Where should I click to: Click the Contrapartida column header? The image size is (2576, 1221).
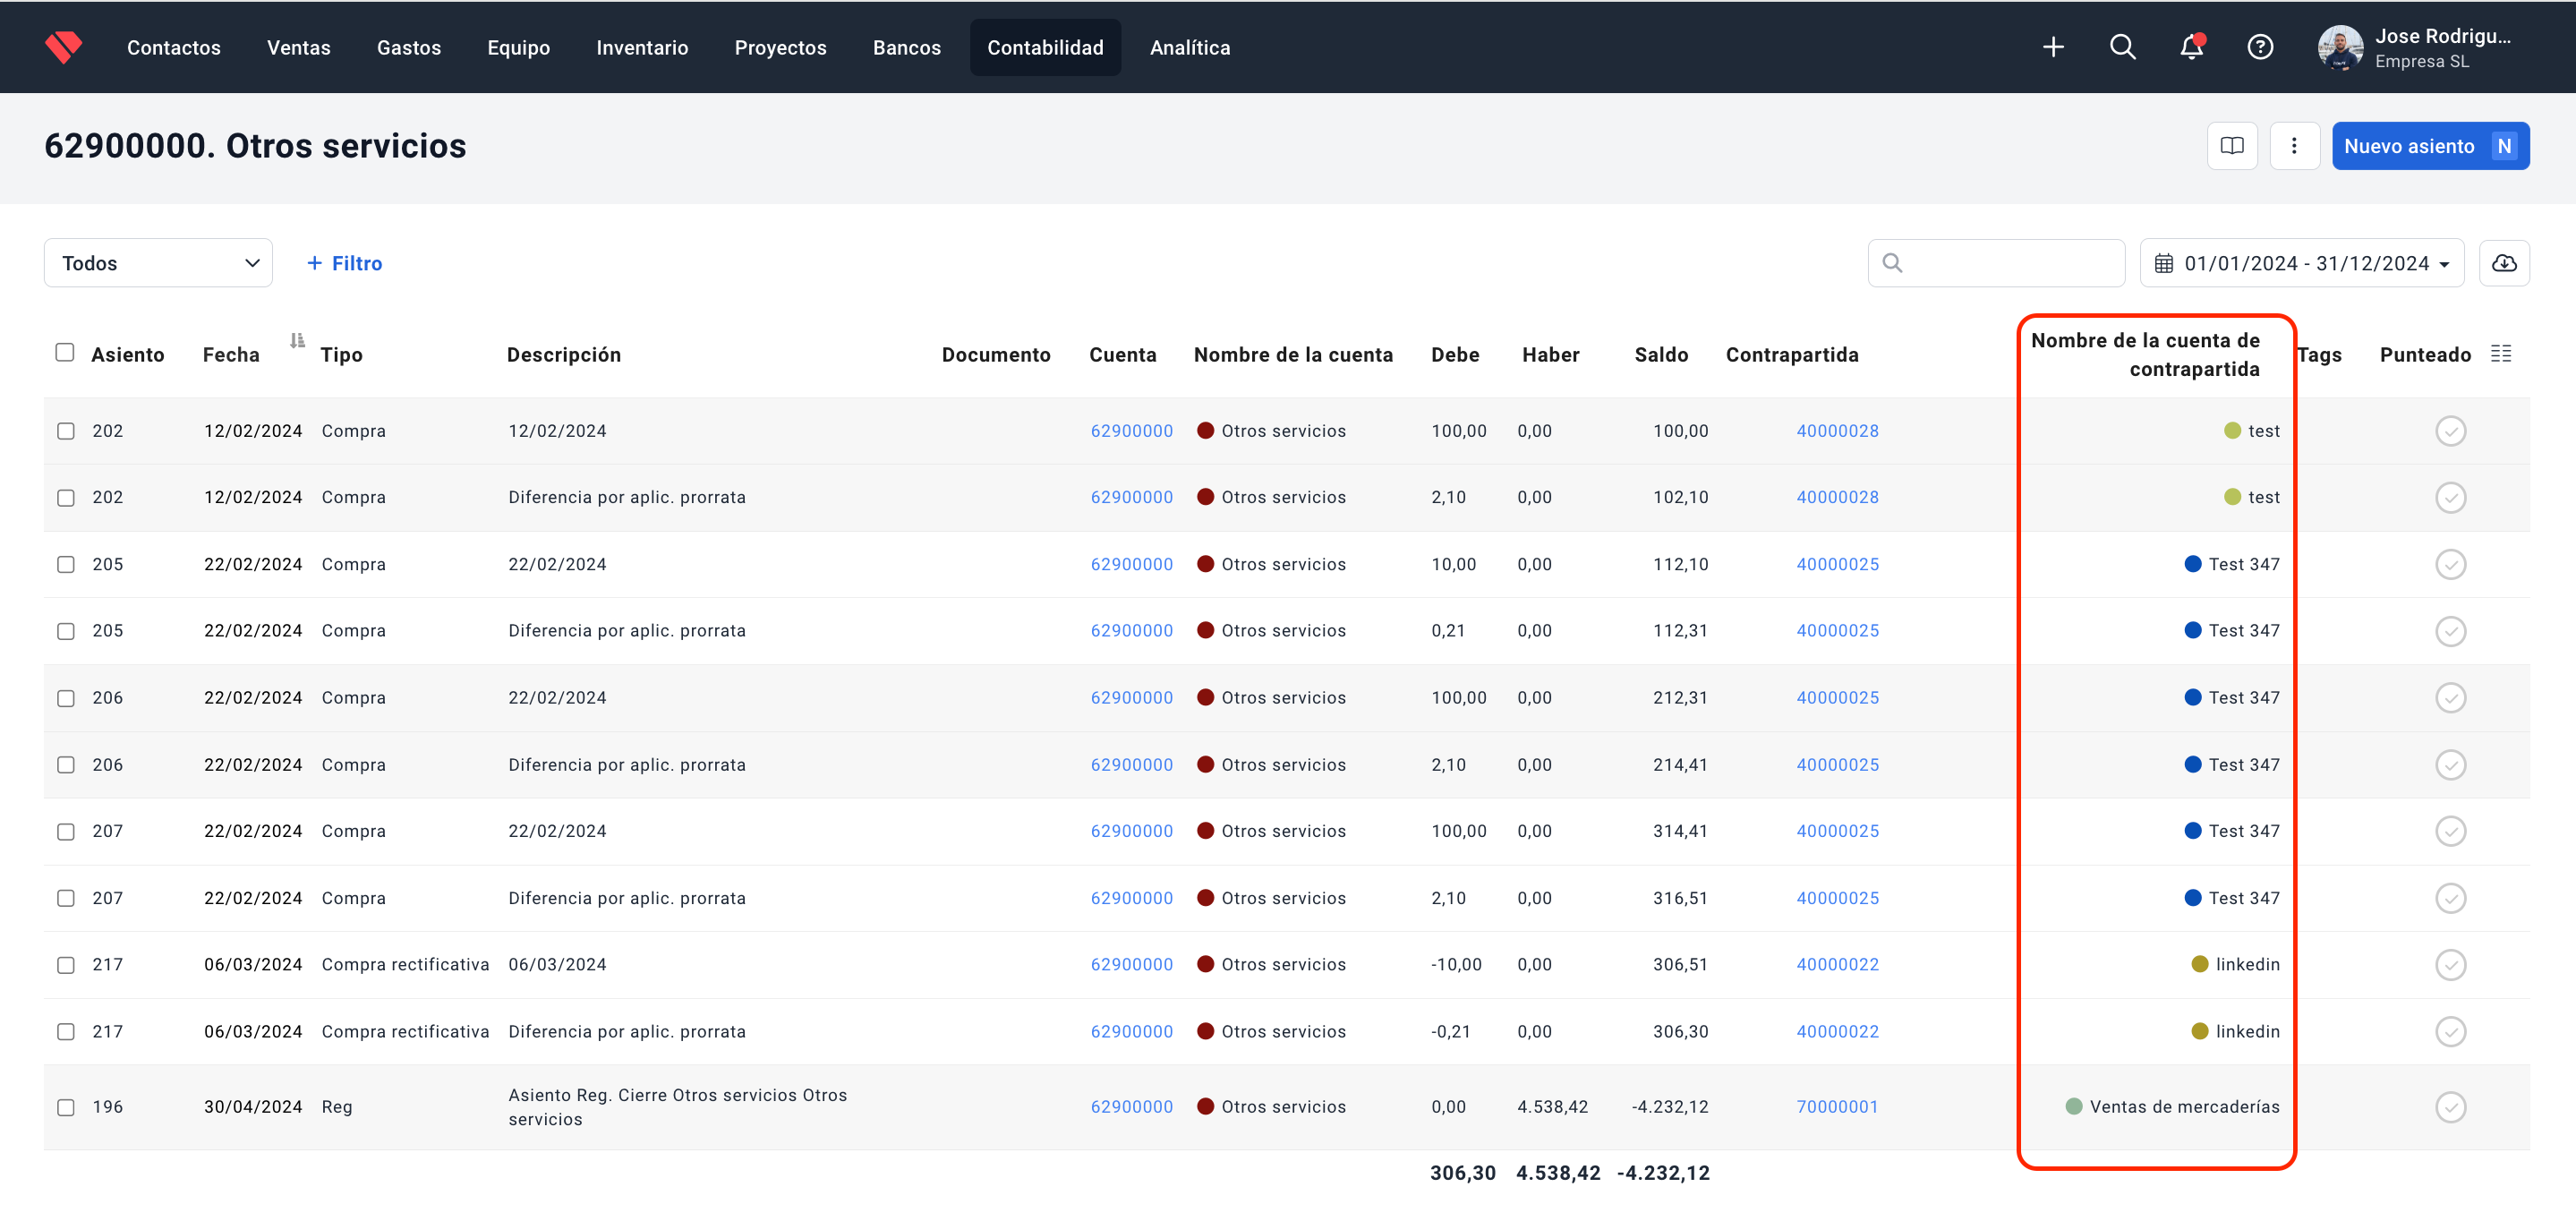1791,355
